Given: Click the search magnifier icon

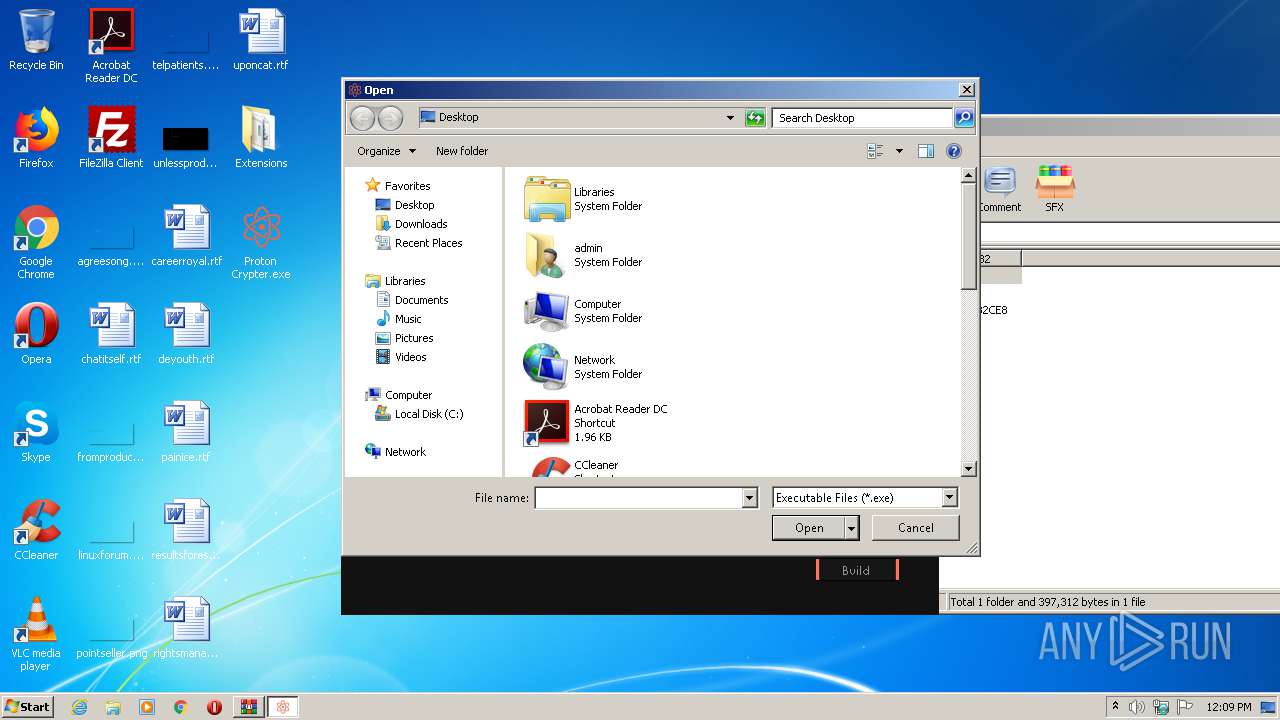Looking at the screenshot, I should pyautogui.click(x=963, y=118).
